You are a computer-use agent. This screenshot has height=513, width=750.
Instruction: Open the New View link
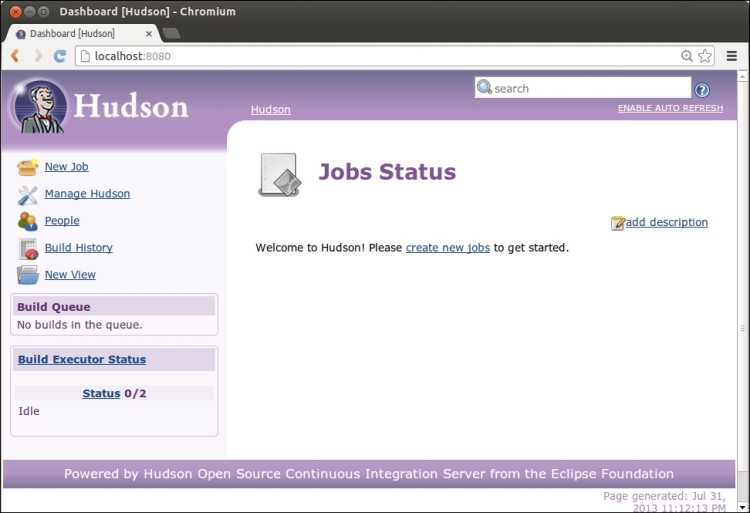[70, 274]
